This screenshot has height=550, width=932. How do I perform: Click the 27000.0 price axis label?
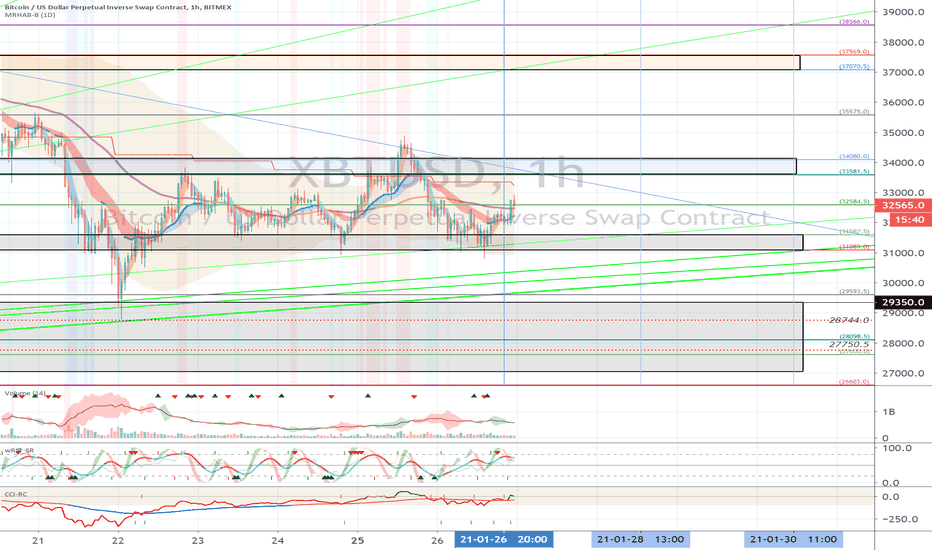tap(903, 373)
